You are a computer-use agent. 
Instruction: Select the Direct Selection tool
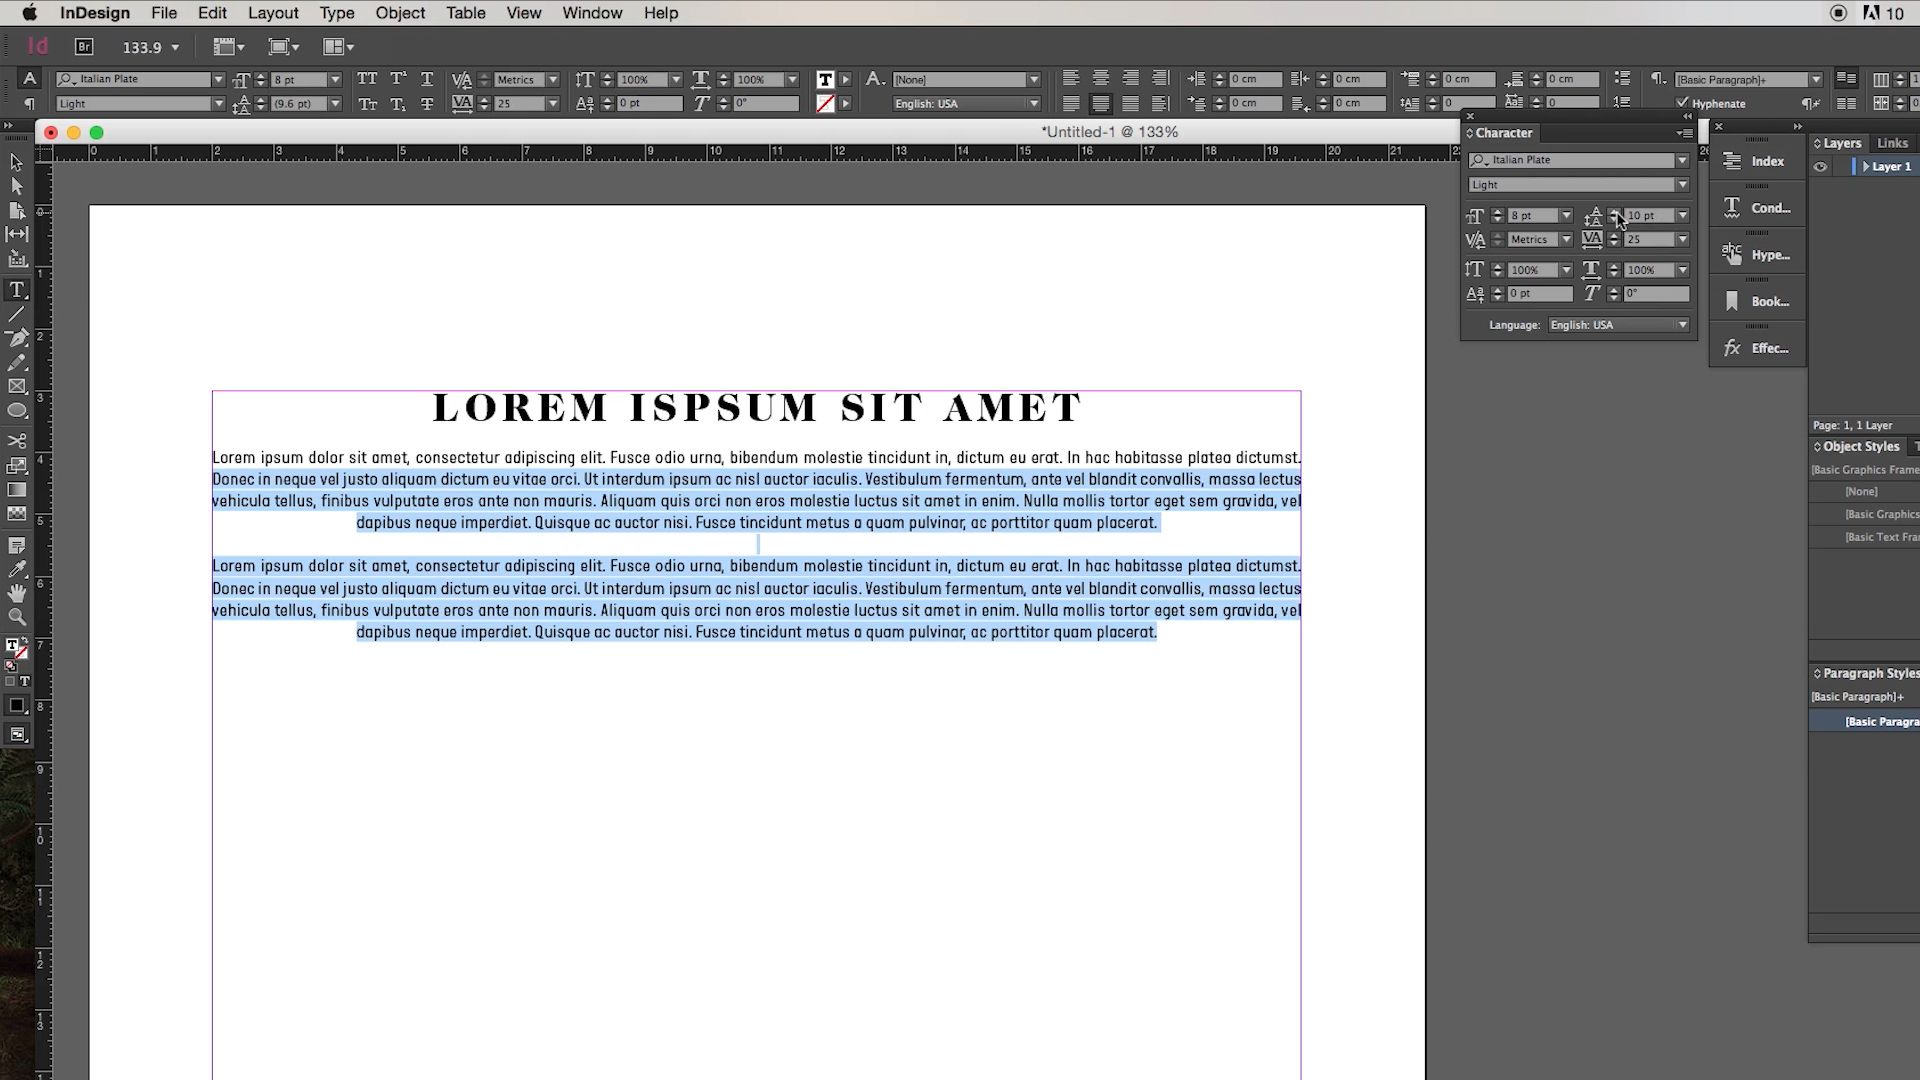click(16, 186)
